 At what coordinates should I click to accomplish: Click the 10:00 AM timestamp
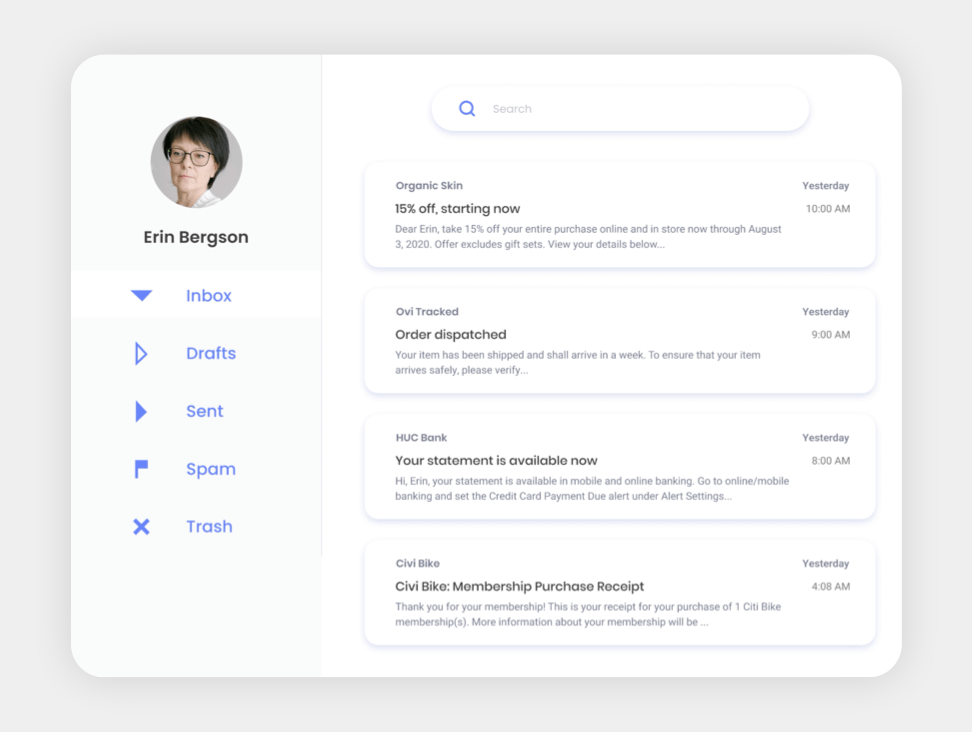[828, 209]
